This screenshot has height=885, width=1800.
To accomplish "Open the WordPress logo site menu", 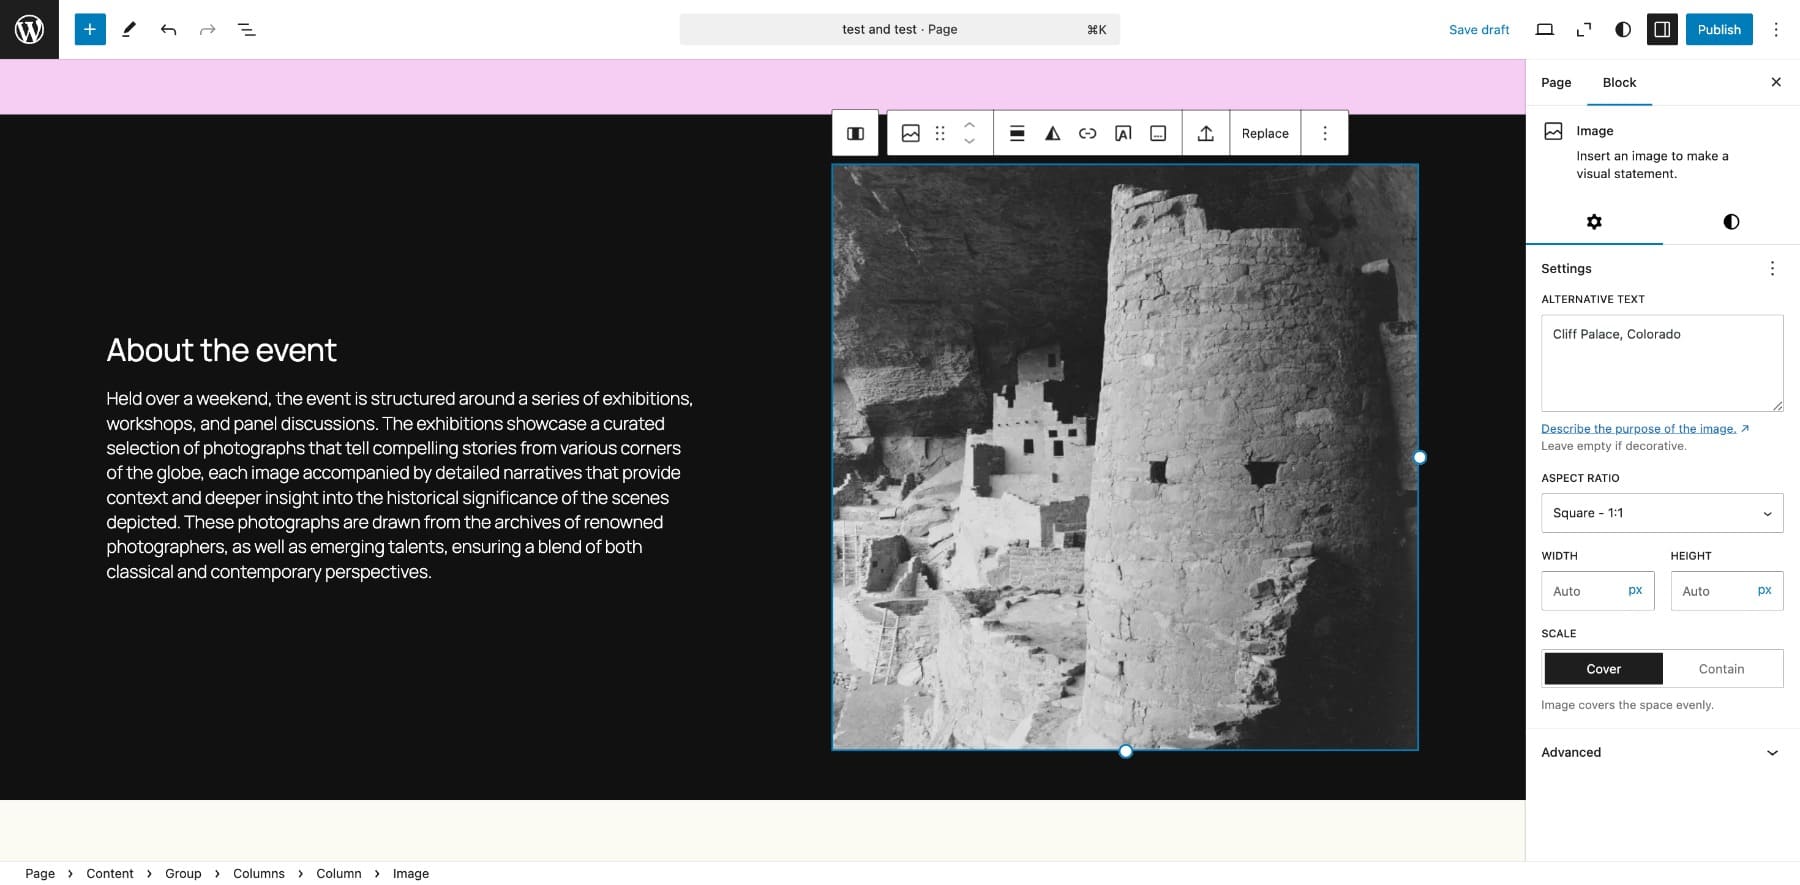I will (29, 29).
